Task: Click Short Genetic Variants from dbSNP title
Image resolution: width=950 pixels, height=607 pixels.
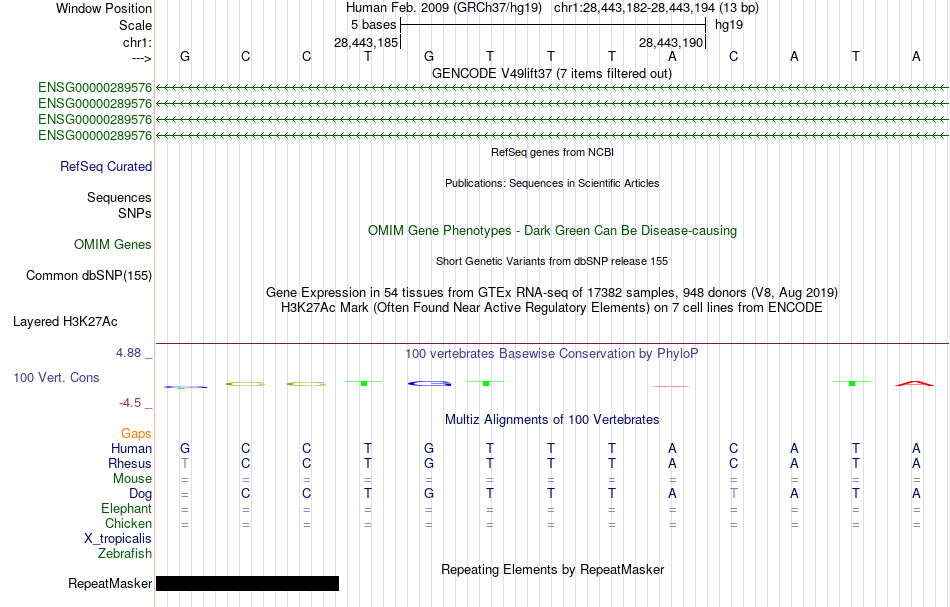Action: pos(552,261)
